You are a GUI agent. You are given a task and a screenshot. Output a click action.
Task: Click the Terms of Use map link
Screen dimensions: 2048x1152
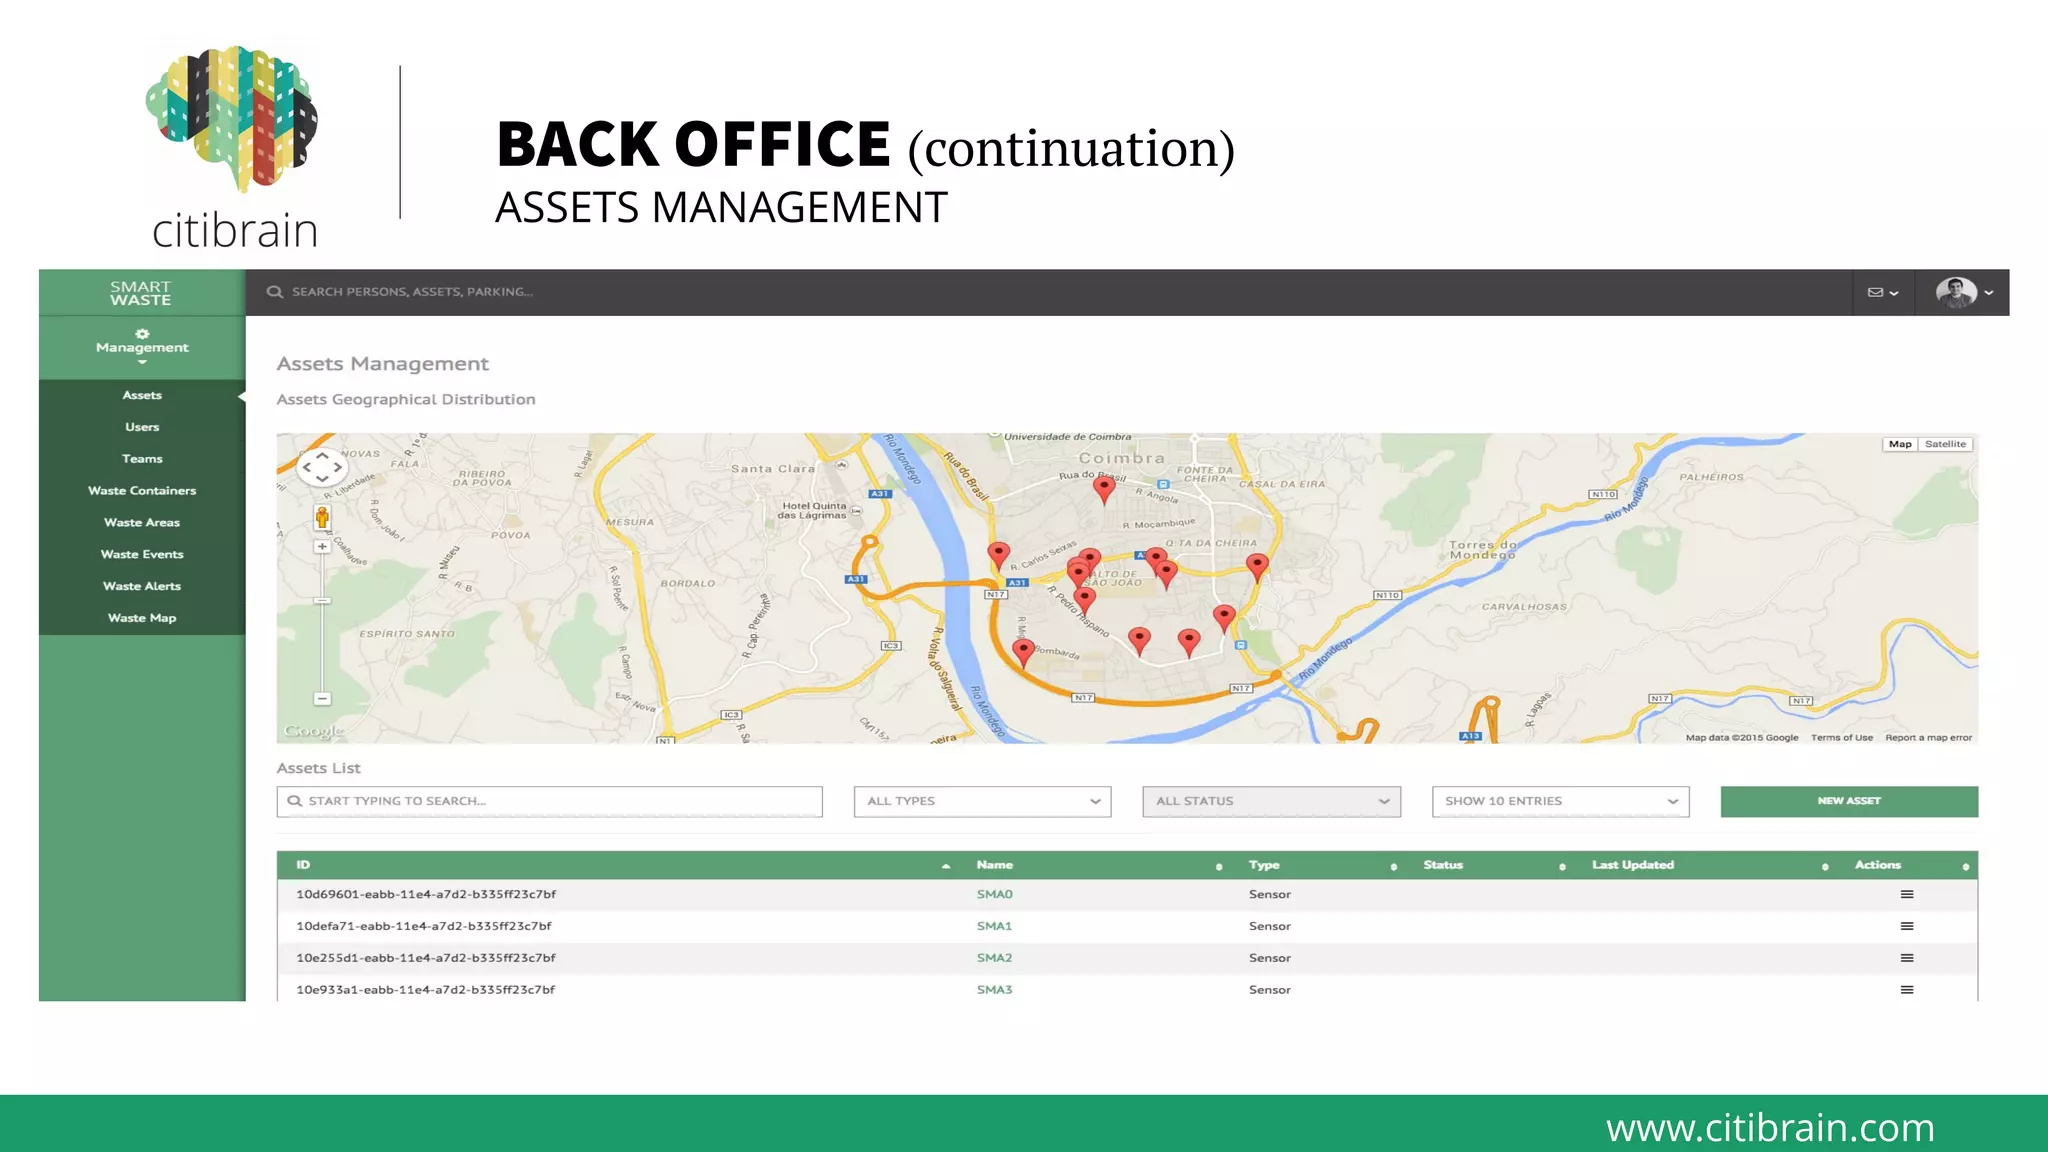1841,738
